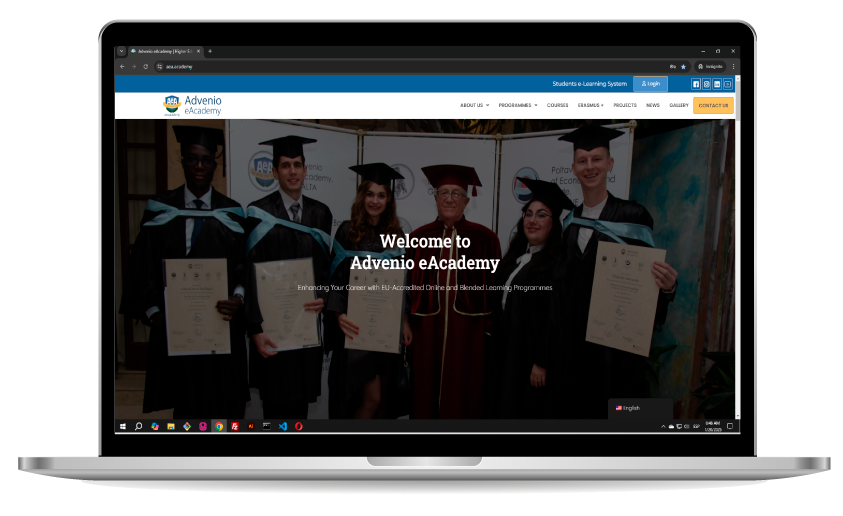Reload the page with refresh icon
This screenshot has width=843, height=516.
click(x=146, y=67)
